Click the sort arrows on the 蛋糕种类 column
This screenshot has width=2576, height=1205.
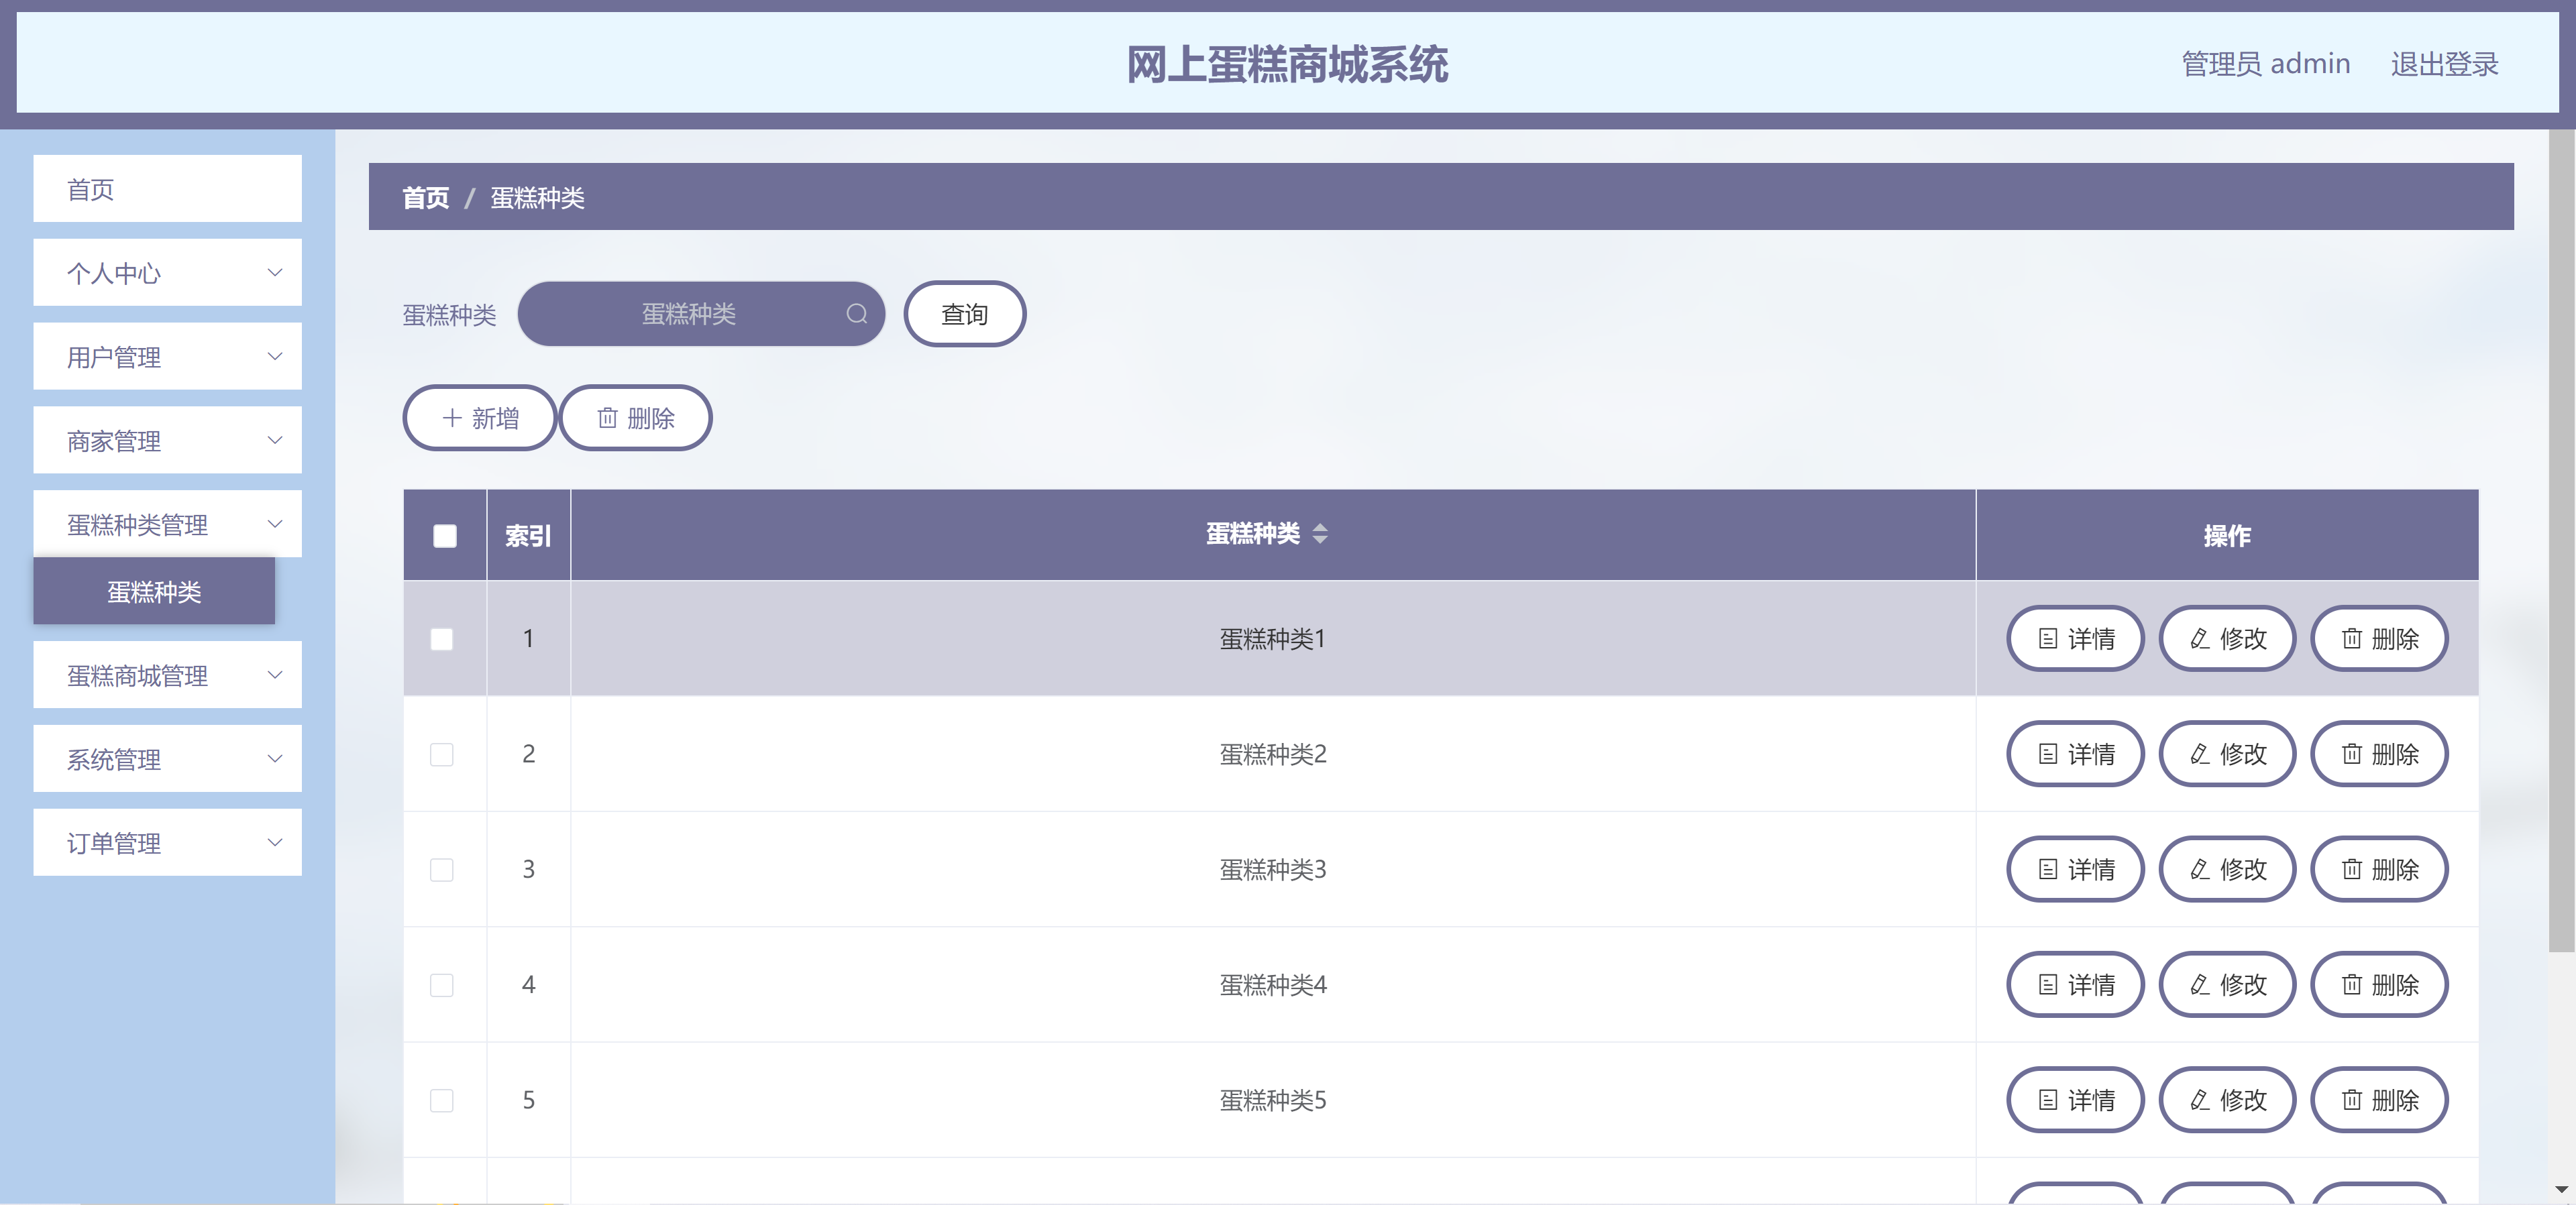pos(1320,534)
